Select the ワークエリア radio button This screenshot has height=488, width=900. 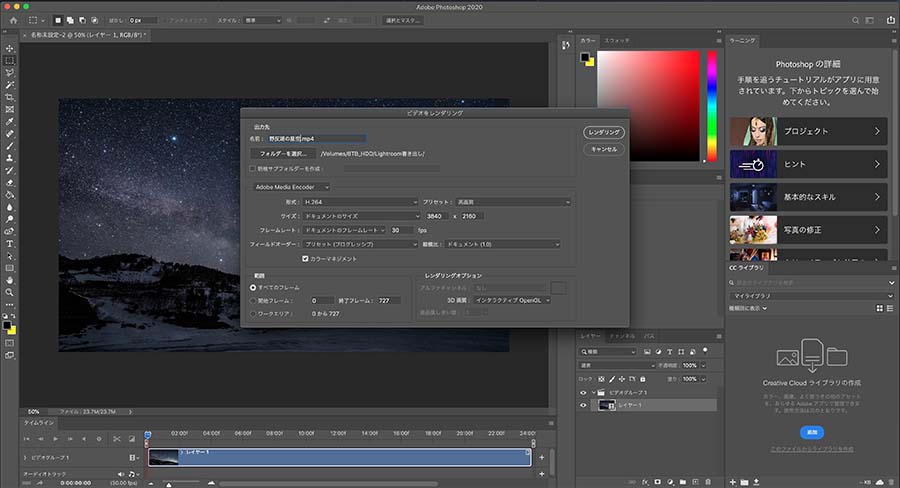coord(253,313)
